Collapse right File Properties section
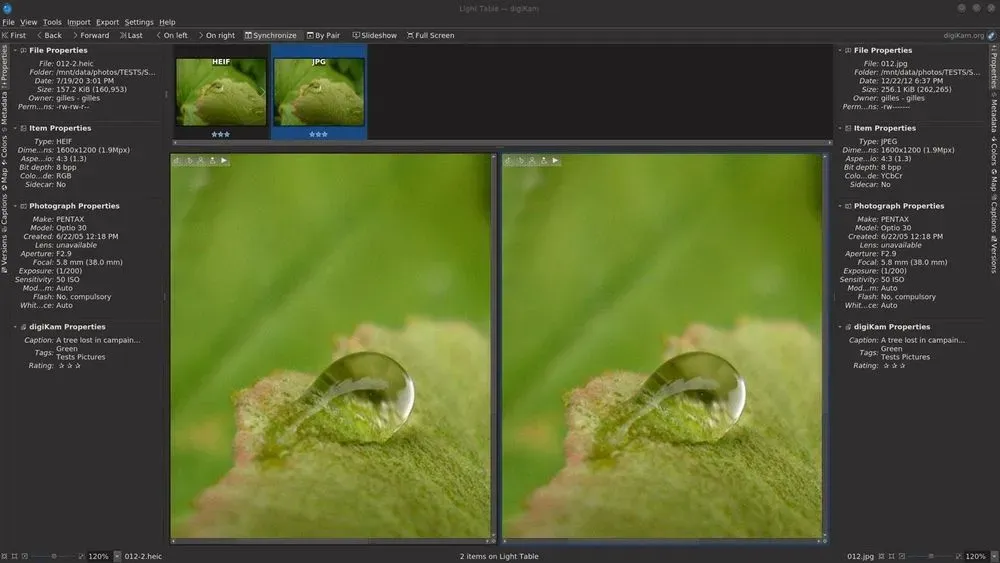 (x=840, y=50)
